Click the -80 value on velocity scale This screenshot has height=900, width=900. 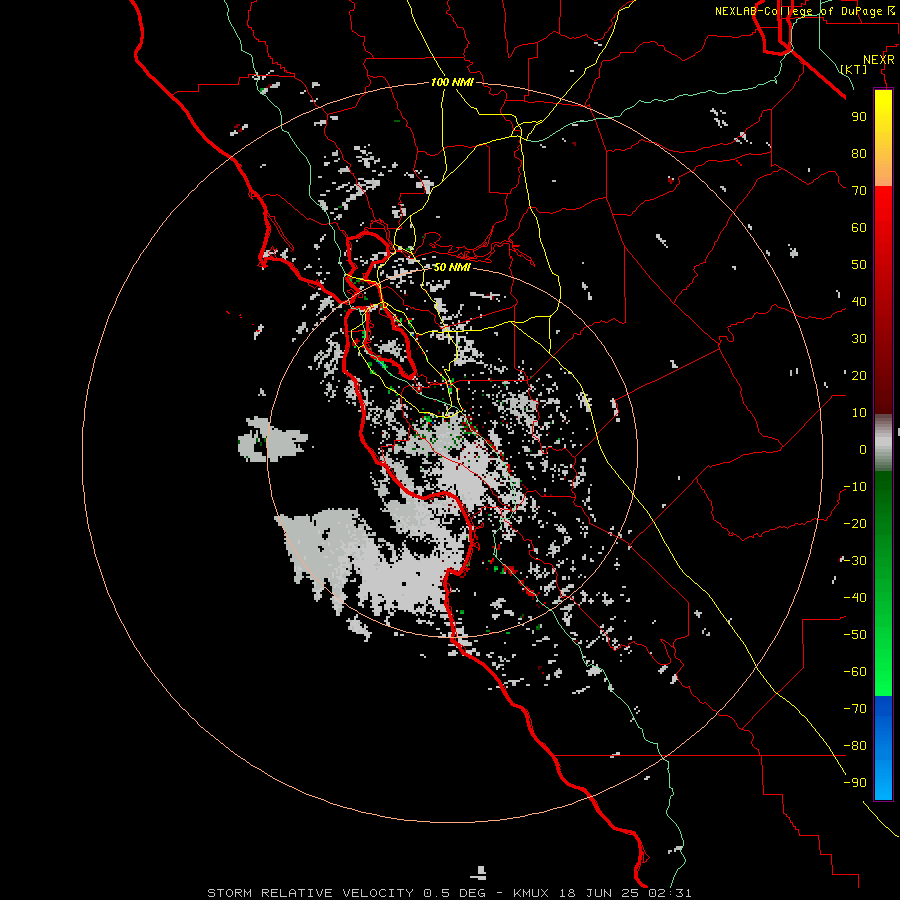tap(855, 746)
